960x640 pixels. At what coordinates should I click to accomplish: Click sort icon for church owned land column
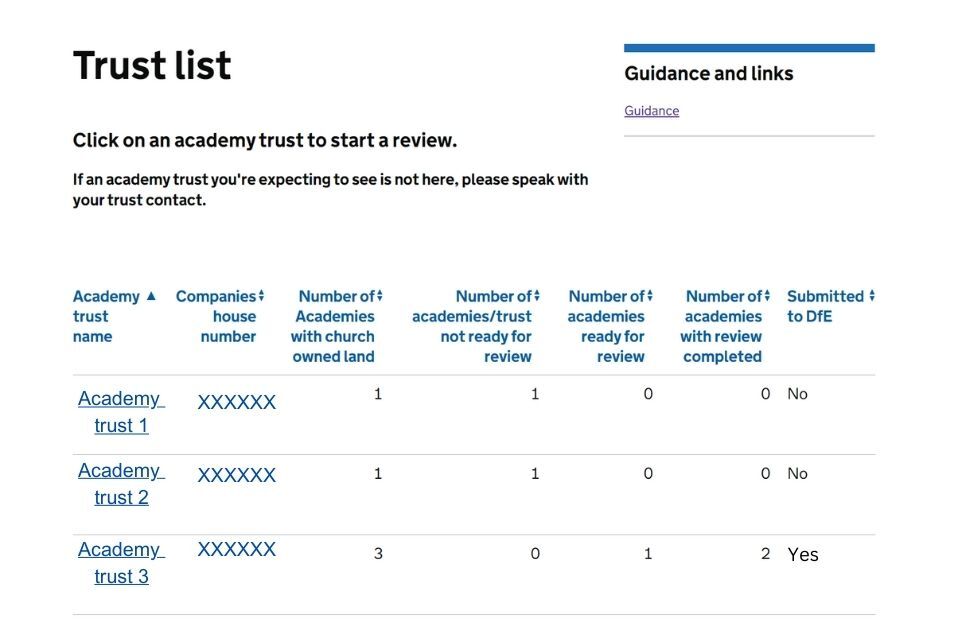point(380,296)
